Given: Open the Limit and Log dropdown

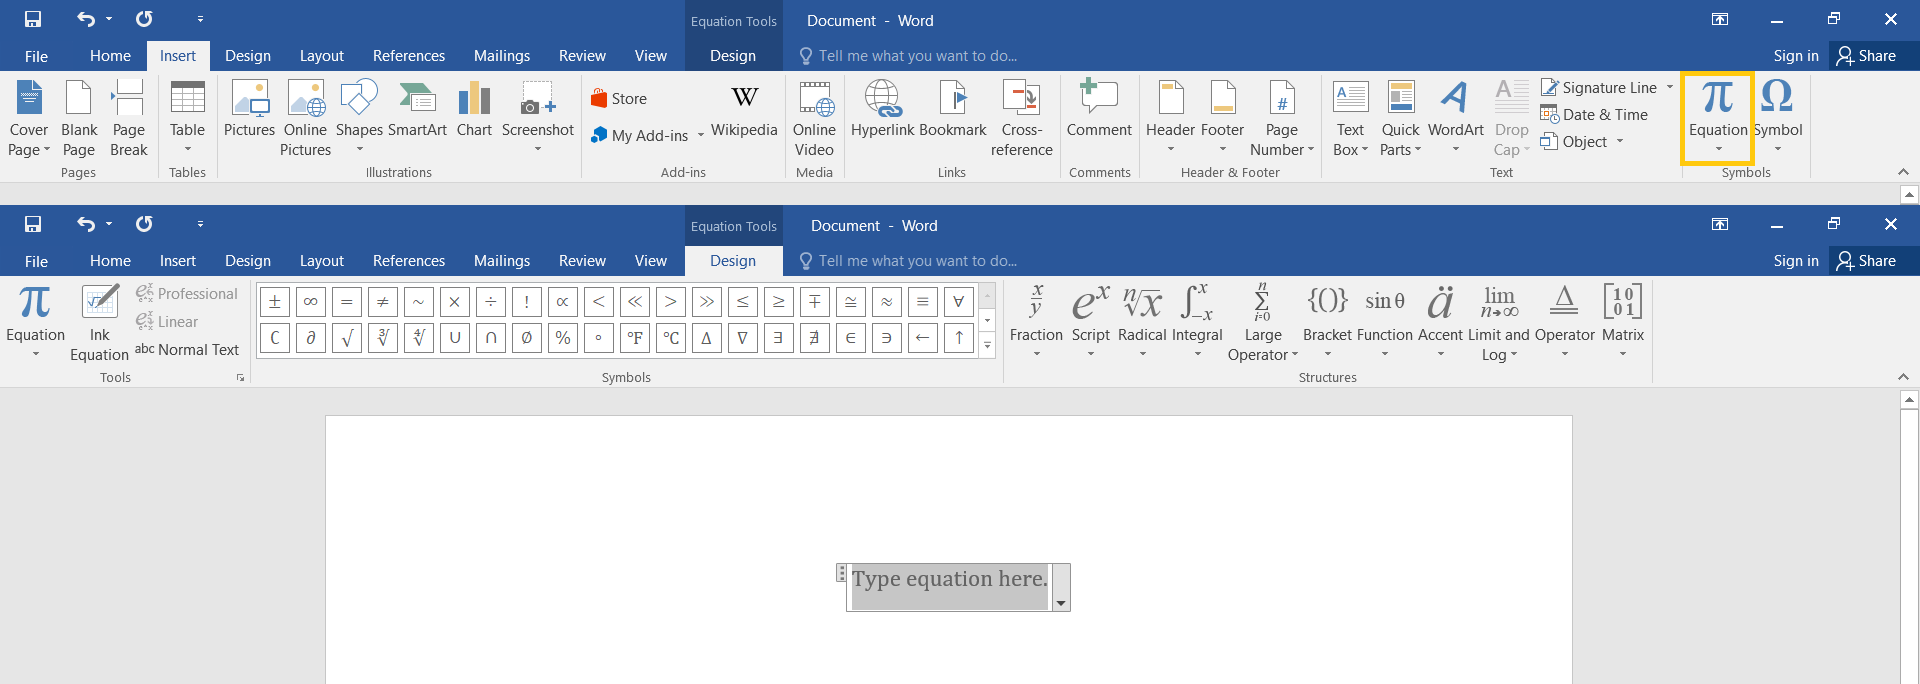Looking at the screenshot, I should pyautogui.click(x=1499, y=322).
